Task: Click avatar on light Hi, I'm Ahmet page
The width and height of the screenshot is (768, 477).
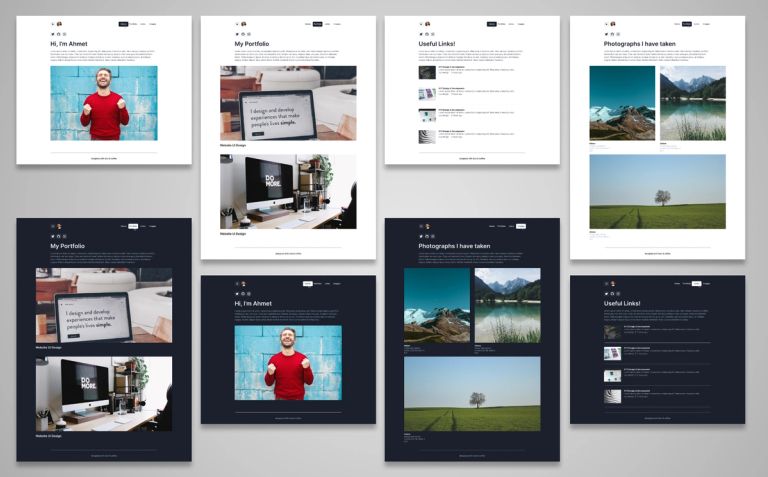Action: [x=59, y=24]
